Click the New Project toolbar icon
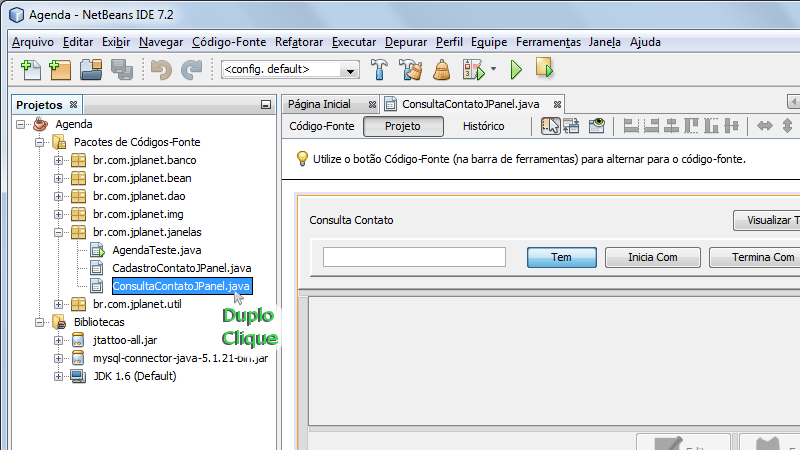 (60, 70)
